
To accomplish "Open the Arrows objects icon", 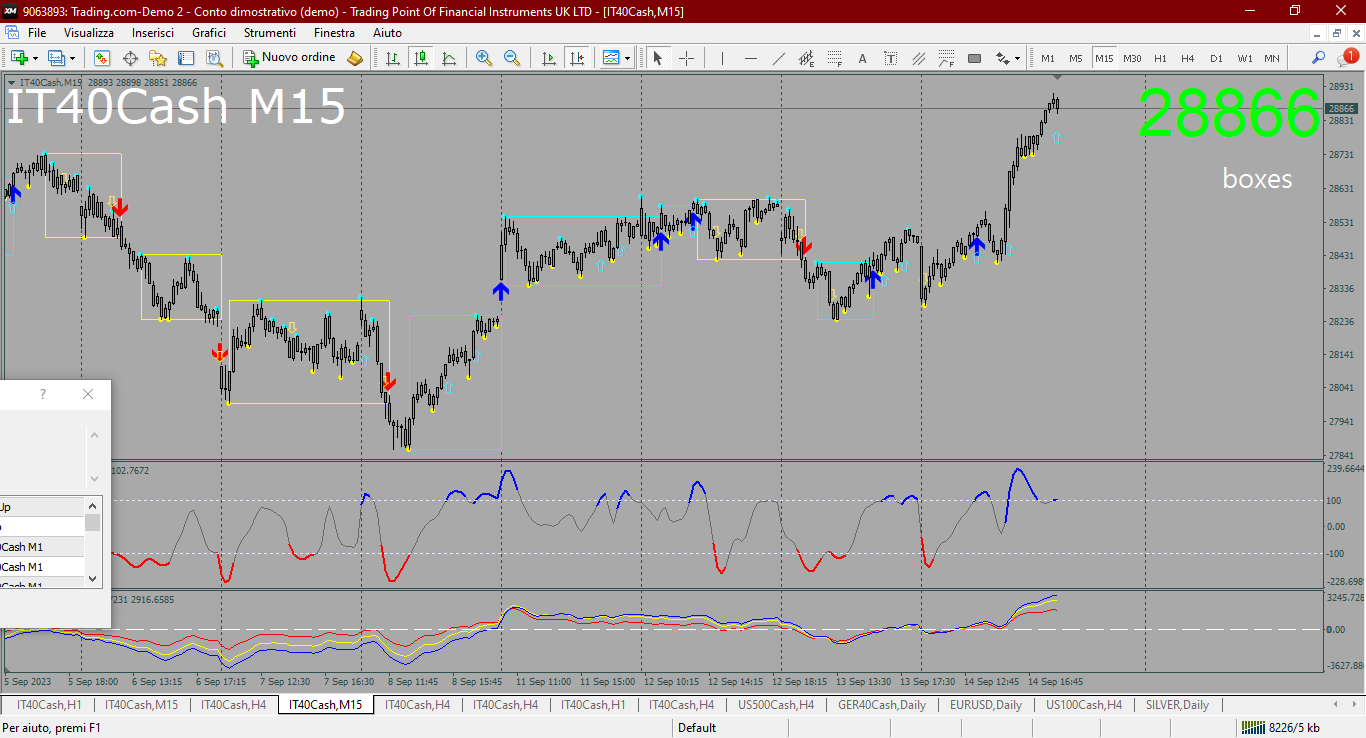I will pos(1002,58).
